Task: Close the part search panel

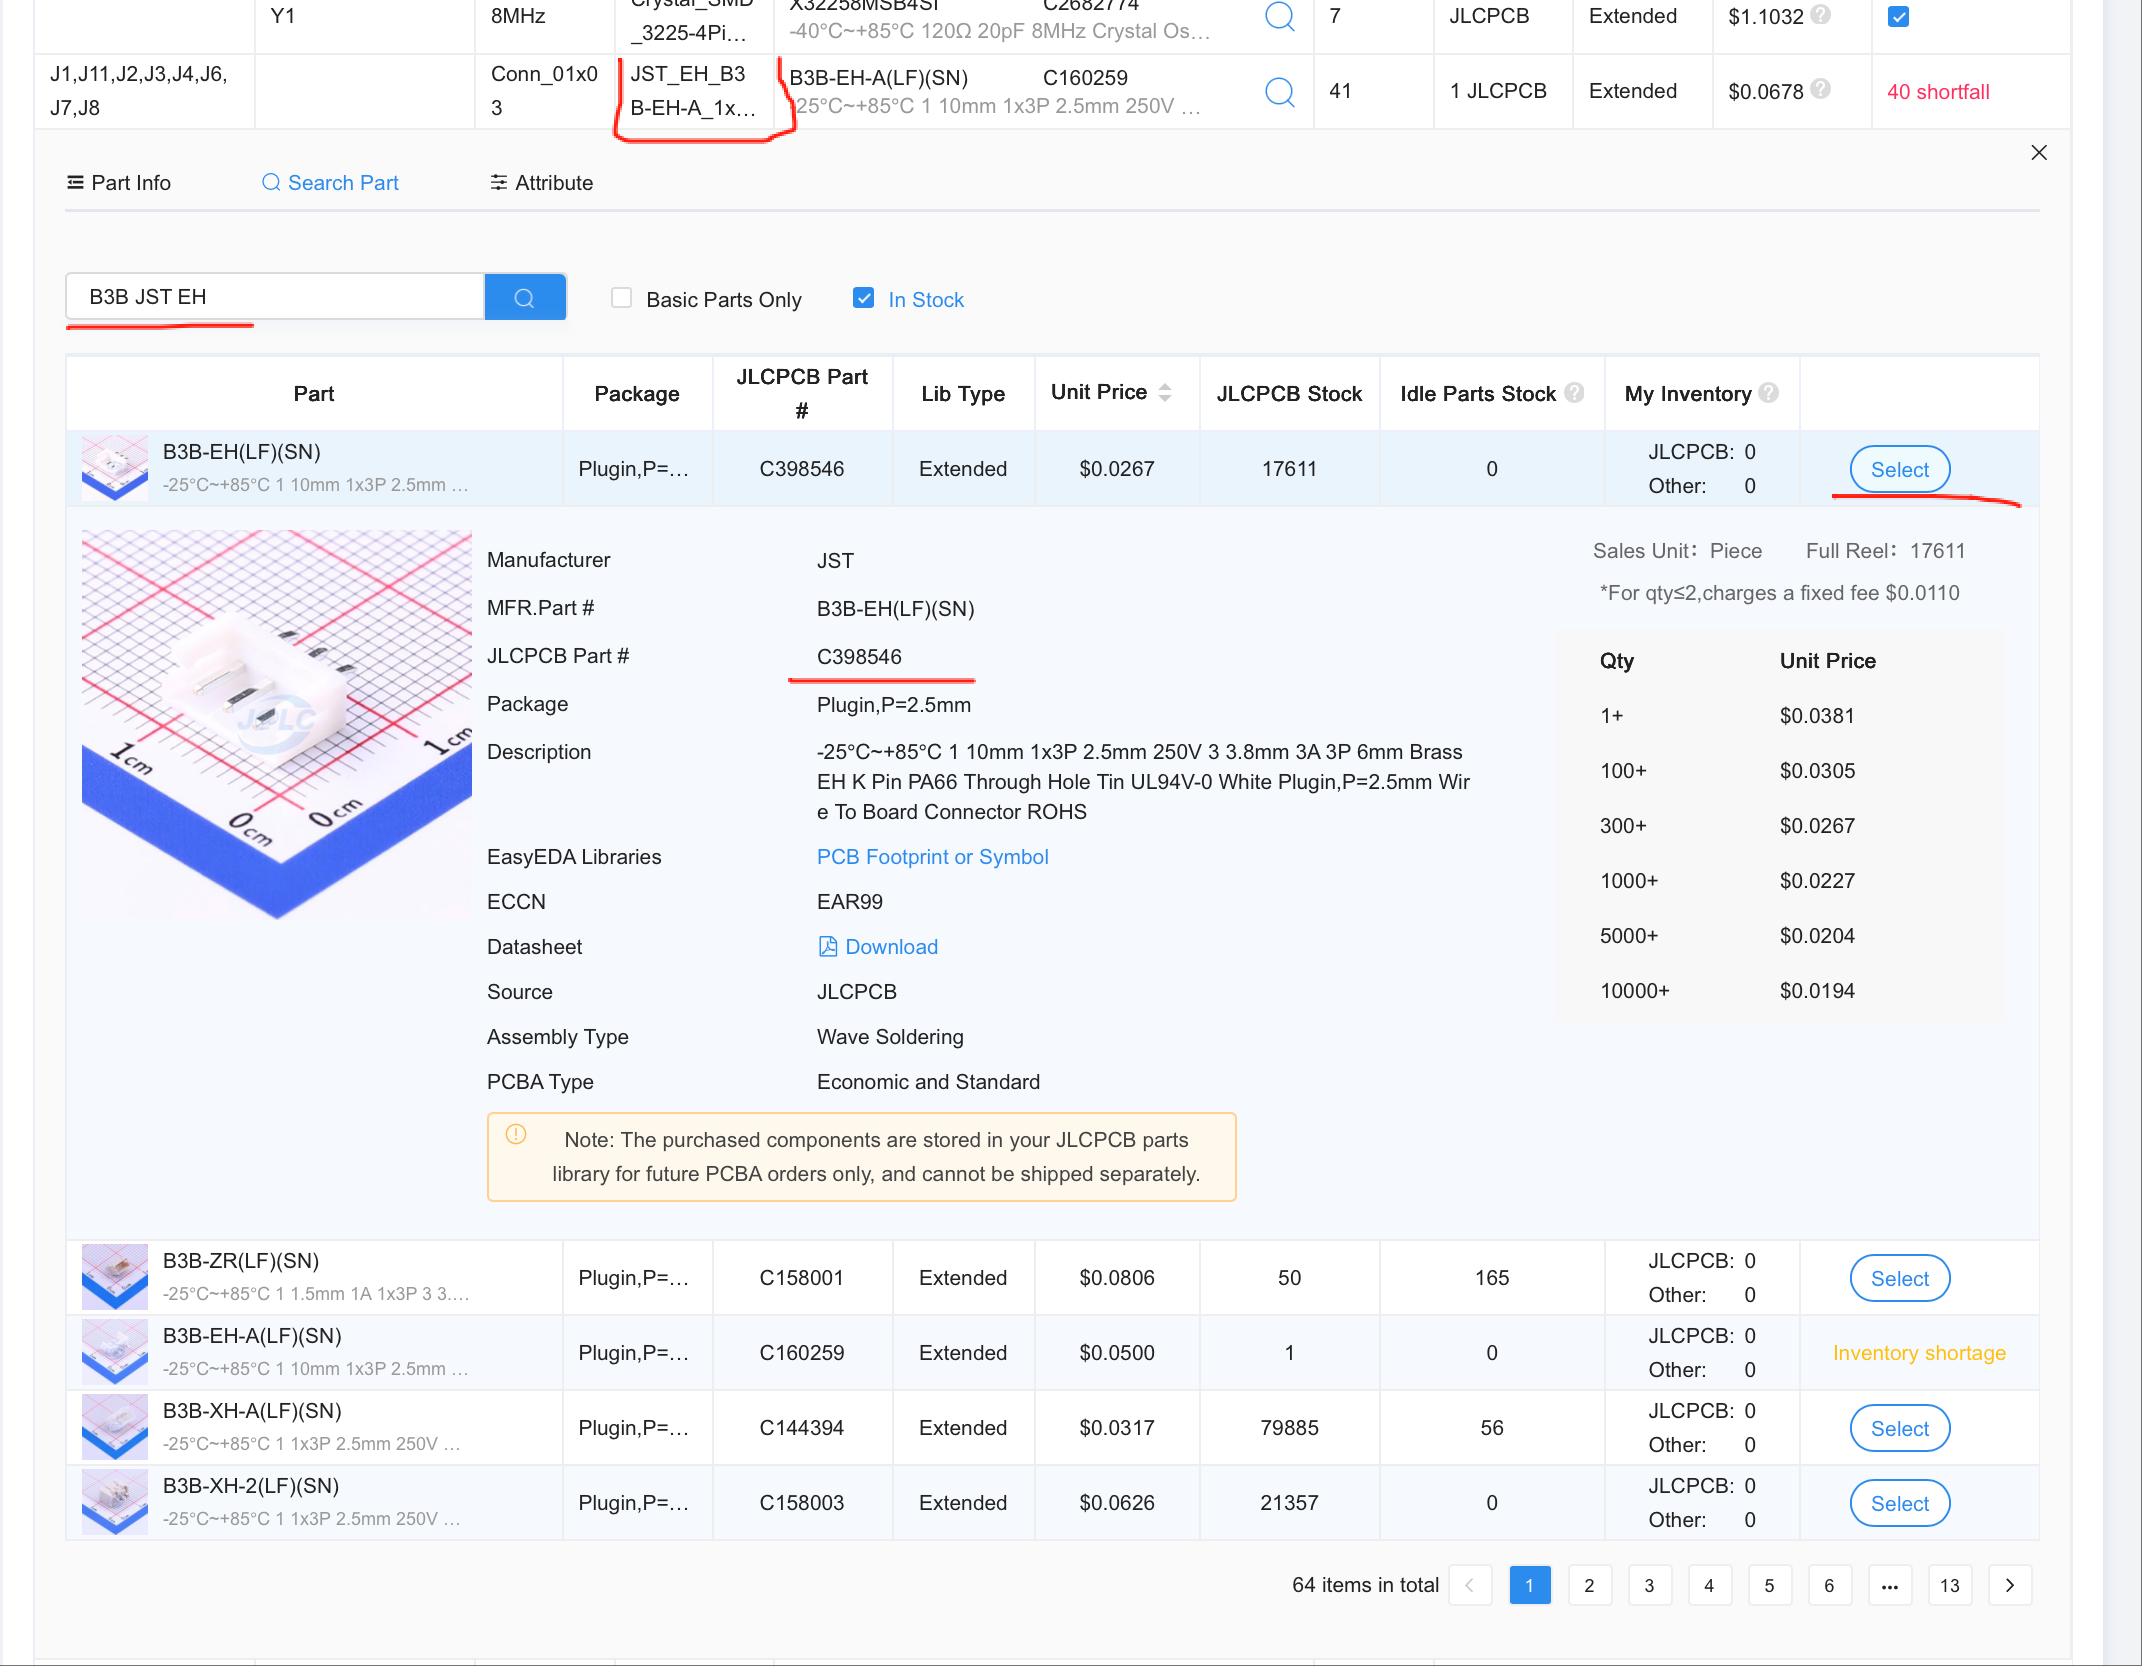Action: coord(2039,153)
